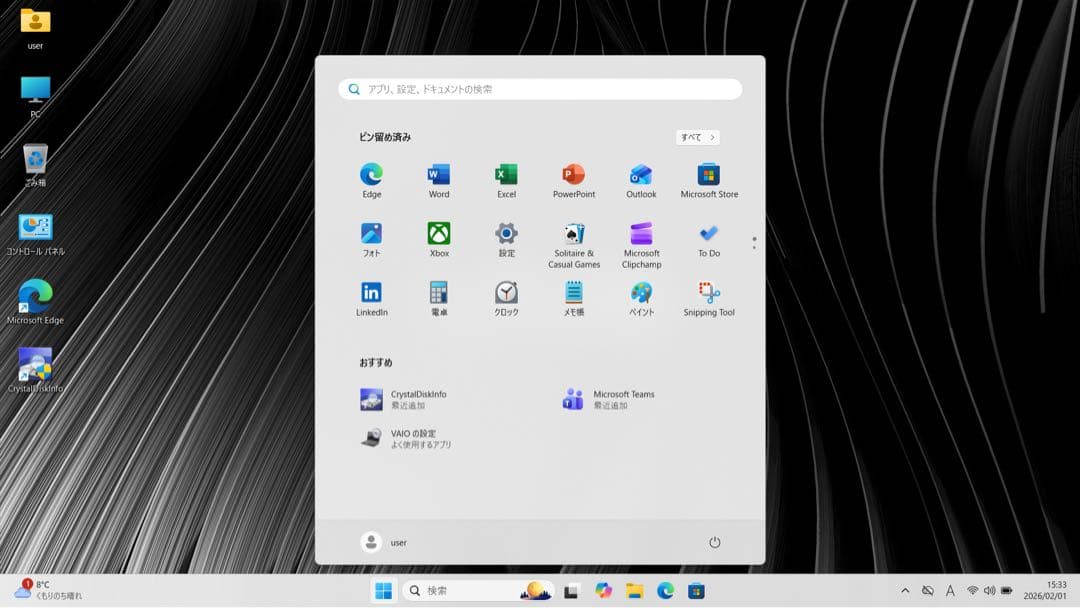The image size is (1080, 608).
Task: Open the user account options
Action: point(383,542)
